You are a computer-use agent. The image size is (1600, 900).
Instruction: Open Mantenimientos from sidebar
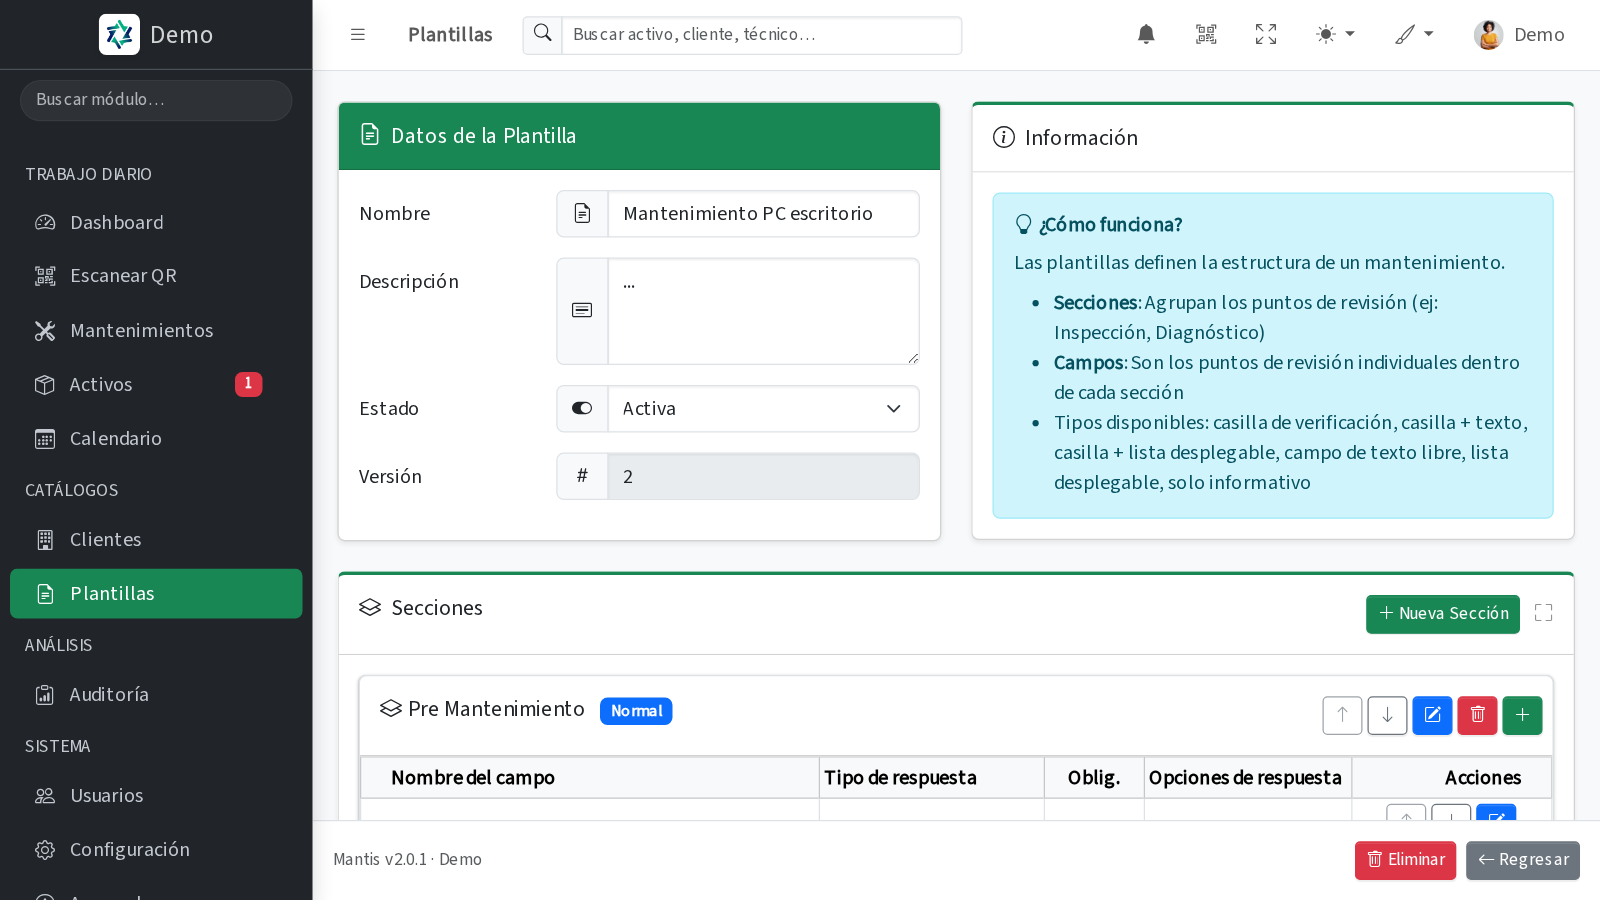click(156, 330)
